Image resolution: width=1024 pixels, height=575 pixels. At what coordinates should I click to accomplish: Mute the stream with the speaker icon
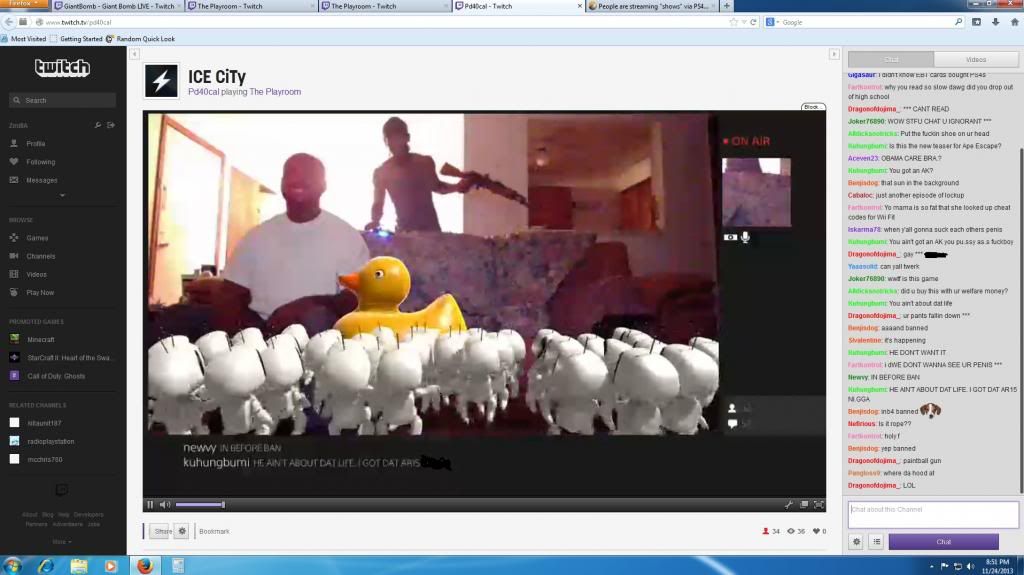pos(165,504)
